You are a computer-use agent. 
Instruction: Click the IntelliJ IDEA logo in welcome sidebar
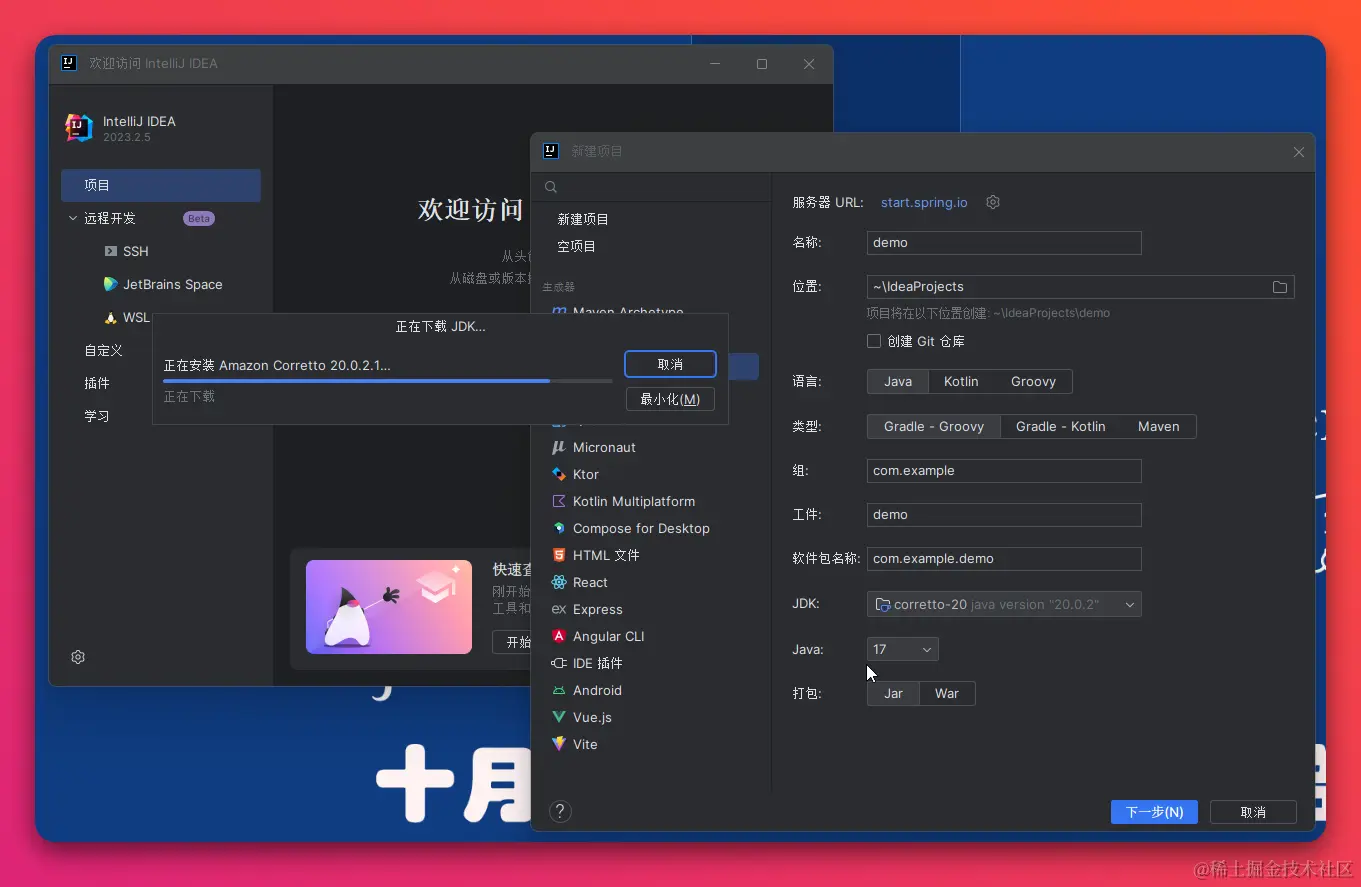[x=79, y=127]
